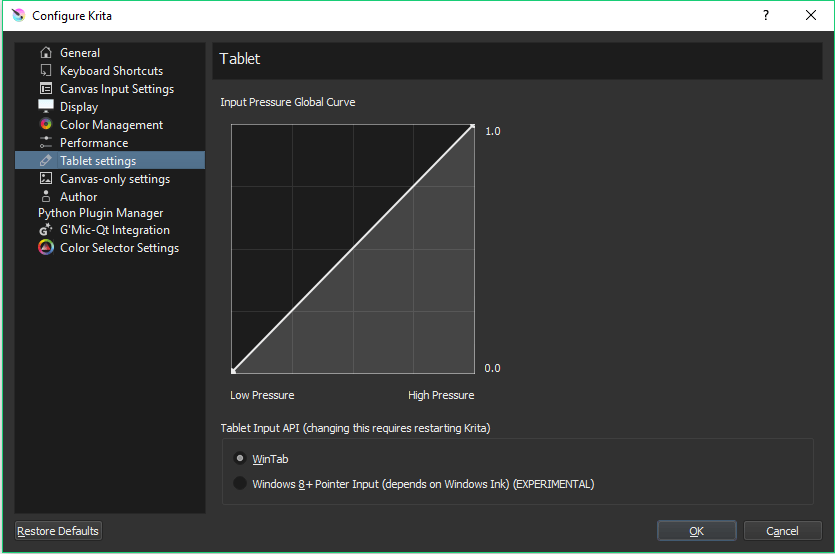Click the Tablet Input API label
The height and width of the screenshot is (554, 835).
coord(355,428)
